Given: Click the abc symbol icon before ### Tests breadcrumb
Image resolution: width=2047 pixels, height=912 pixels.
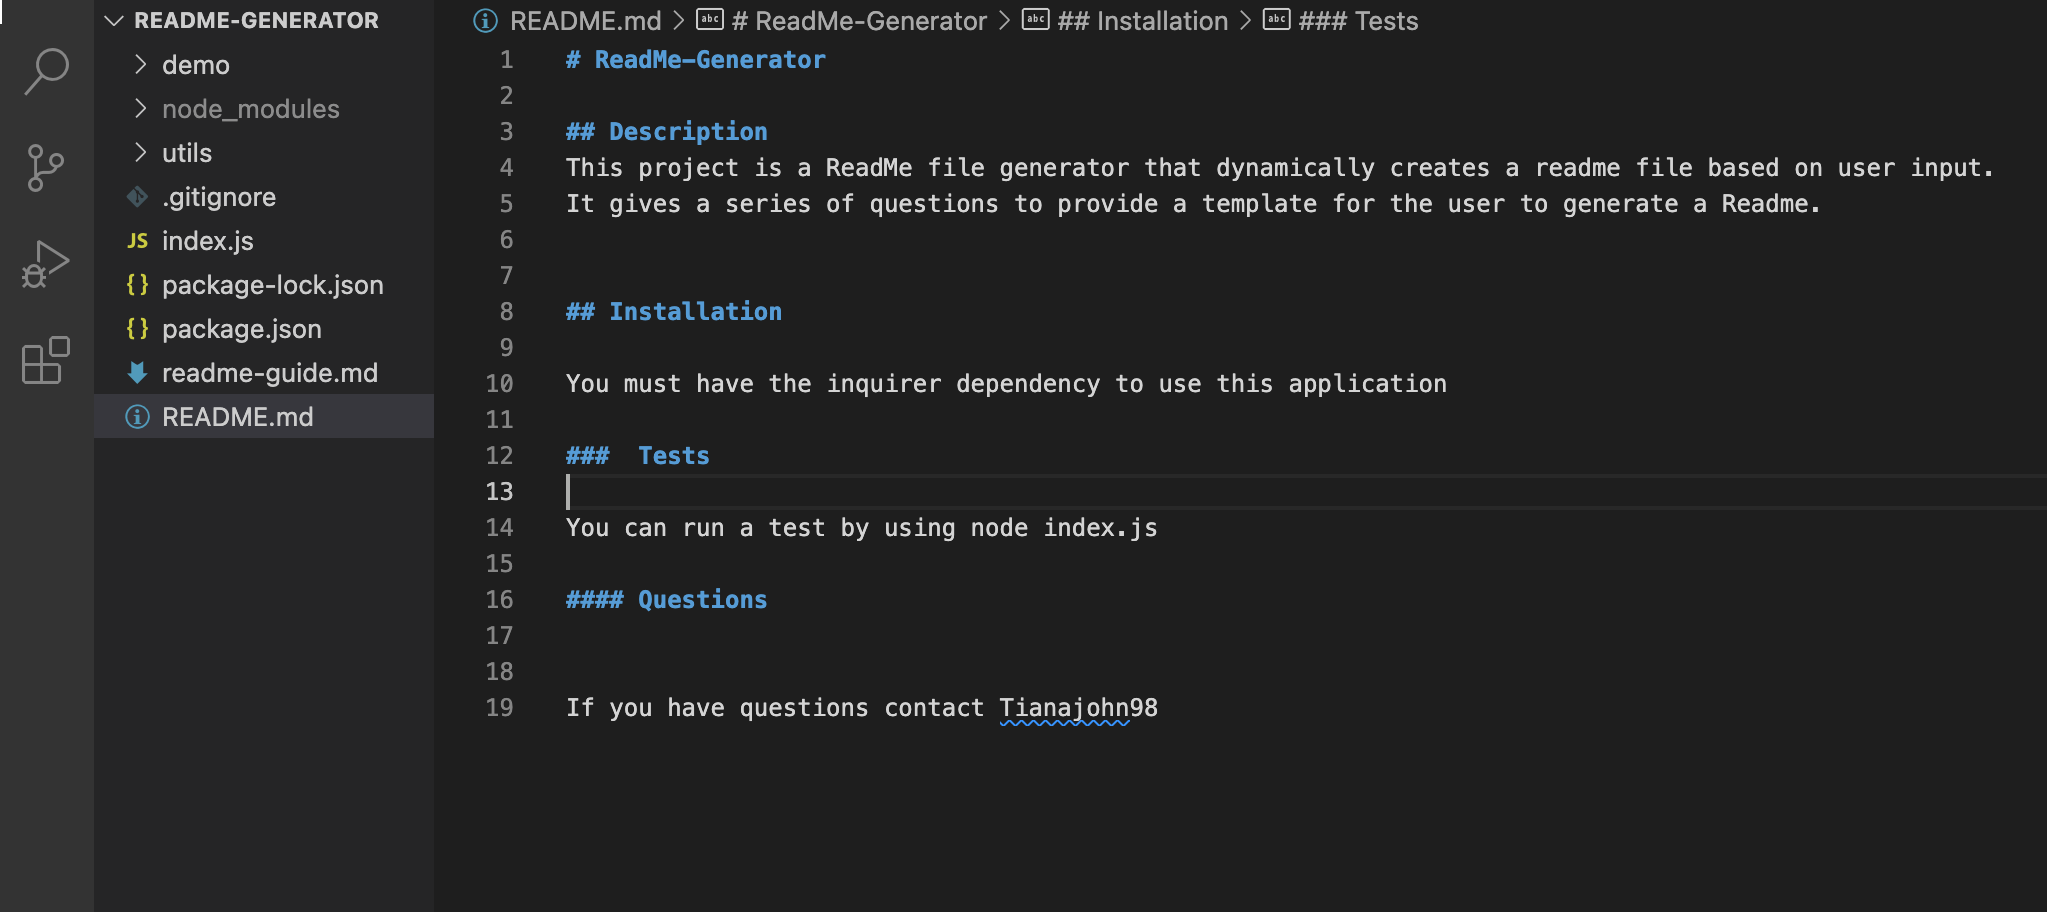Looking at the screenshot, I should pyautogui.click(x=1277, y=20).
